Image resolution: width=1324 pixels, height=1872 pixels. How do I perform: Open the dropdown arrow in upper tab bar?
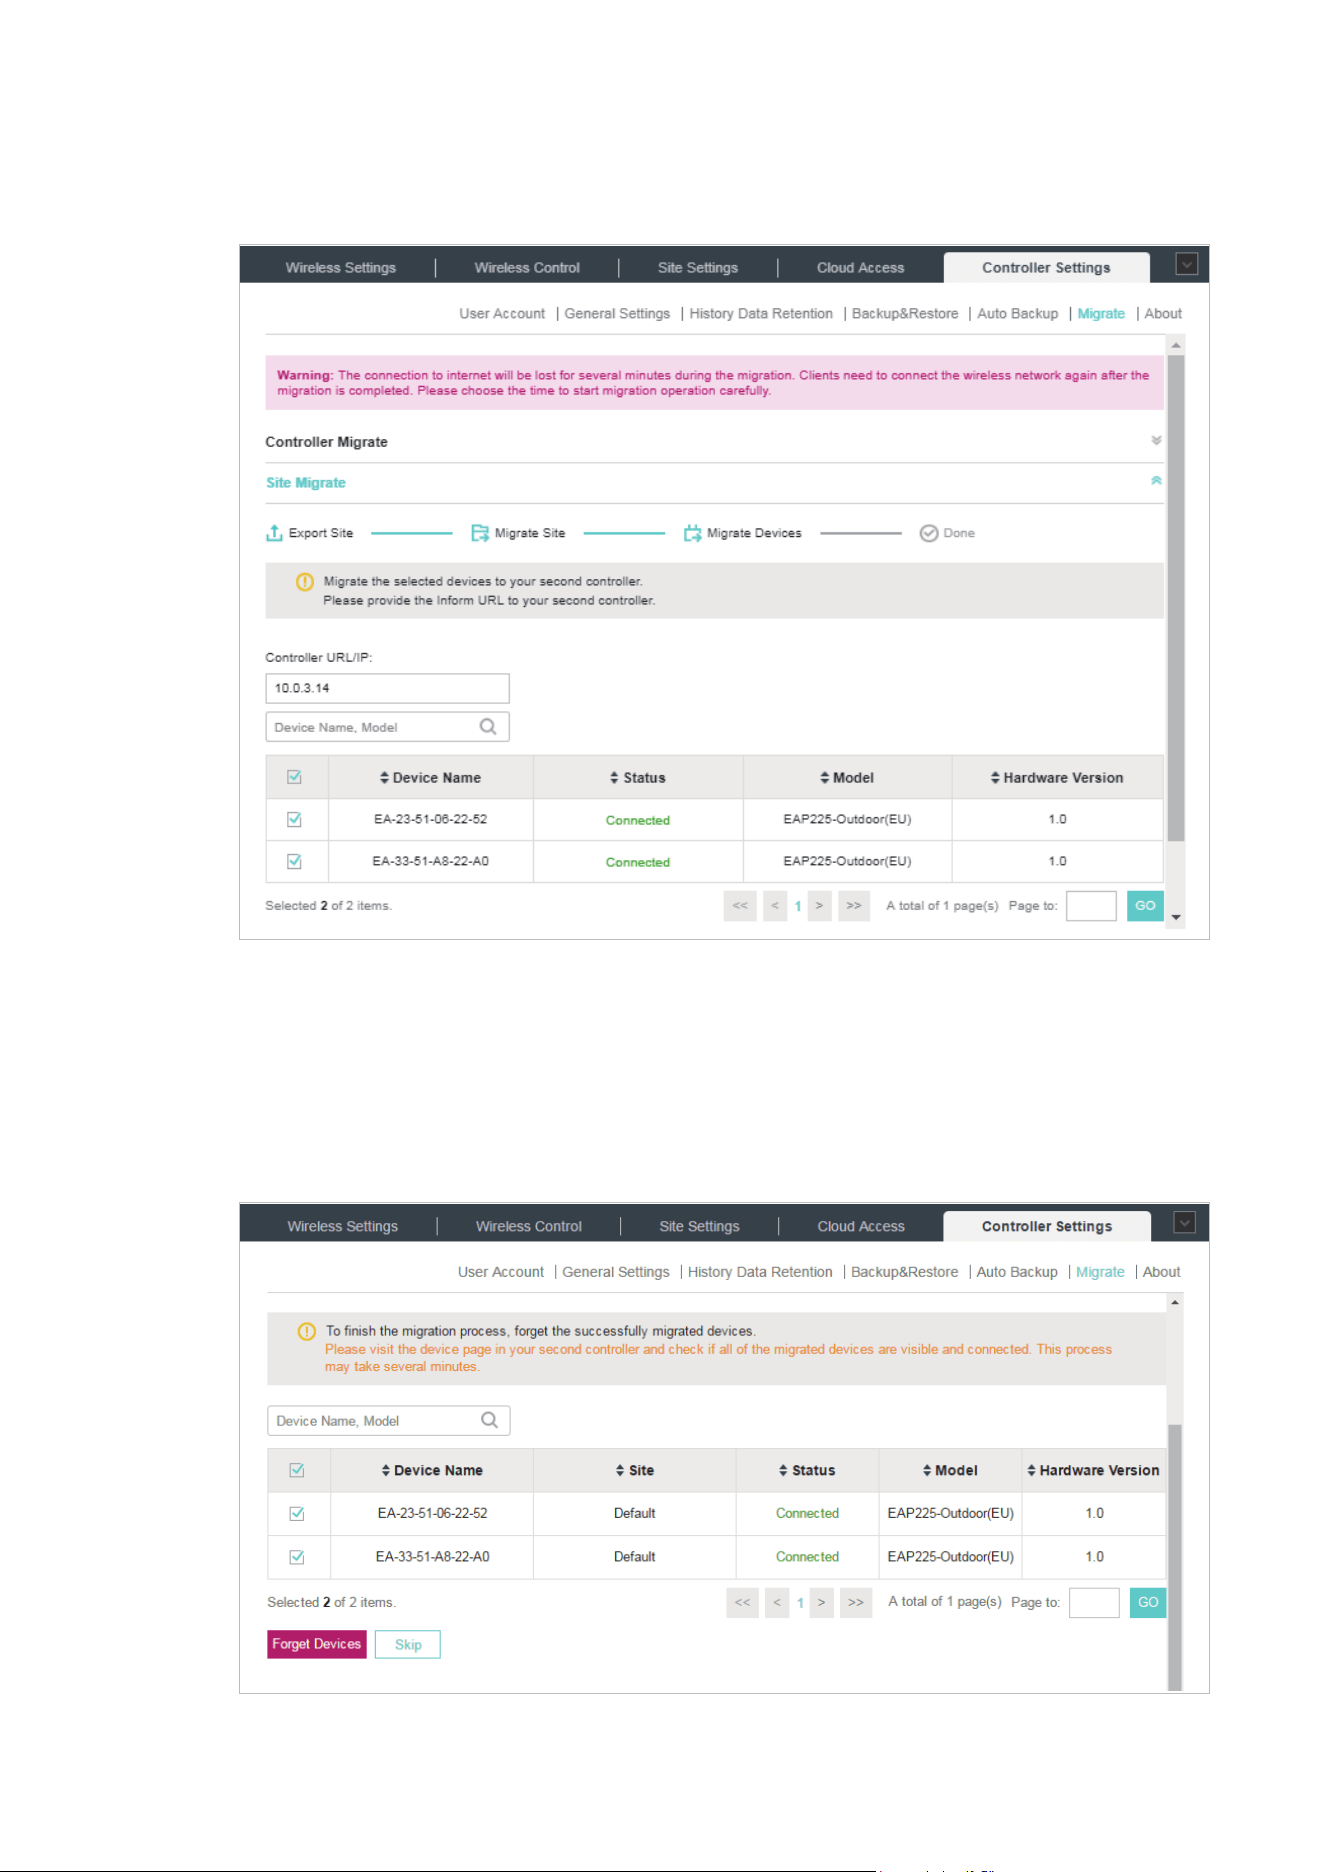tap(1187, 264)
